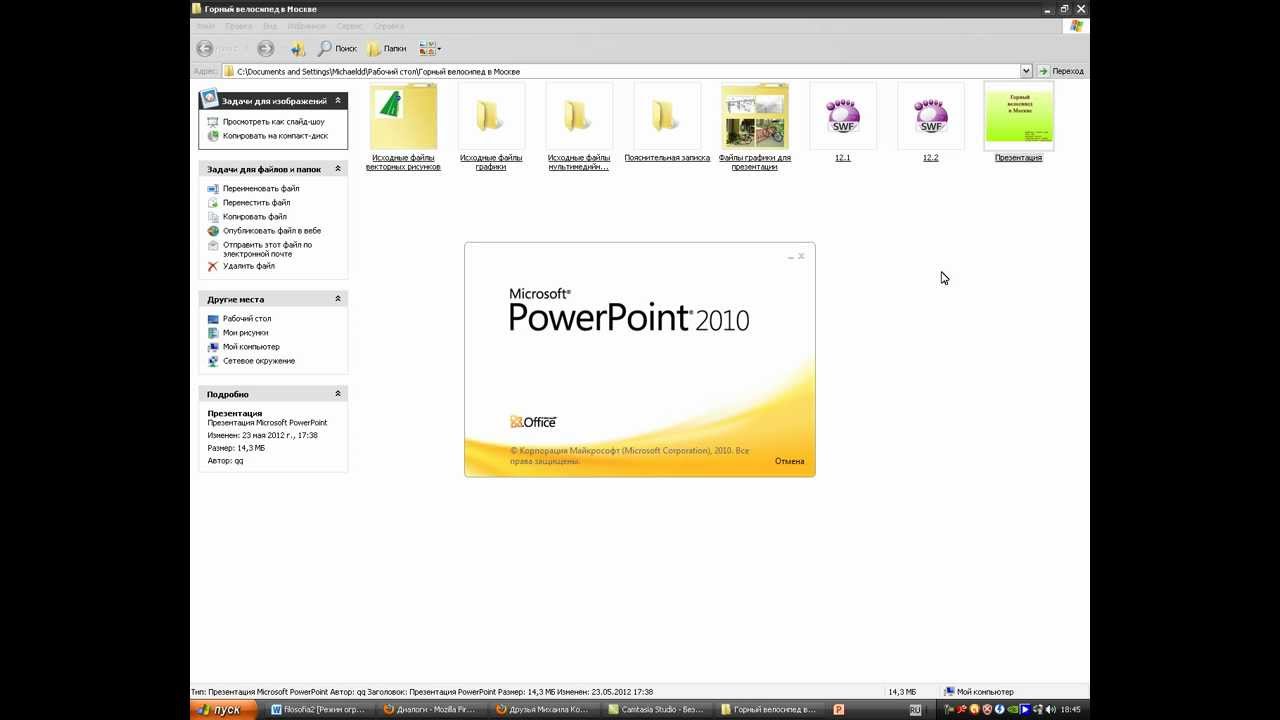The width and height of the screenshot is (1280, 720).
Task: Toggle the Папки folders pane
Action: coord(387,48)
